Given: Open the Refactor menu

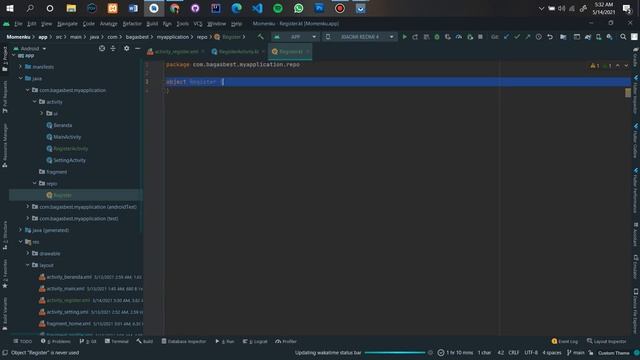Looking at the screenshot, I should [x=132, y=24].
